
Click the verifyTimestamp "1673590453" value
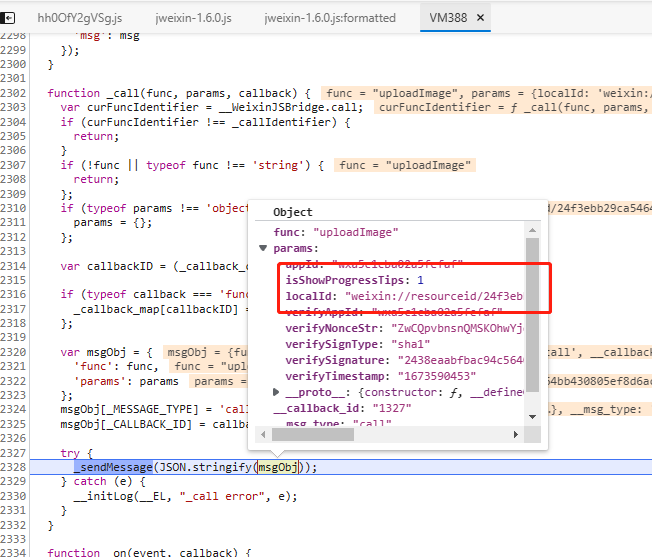[437, 377]
